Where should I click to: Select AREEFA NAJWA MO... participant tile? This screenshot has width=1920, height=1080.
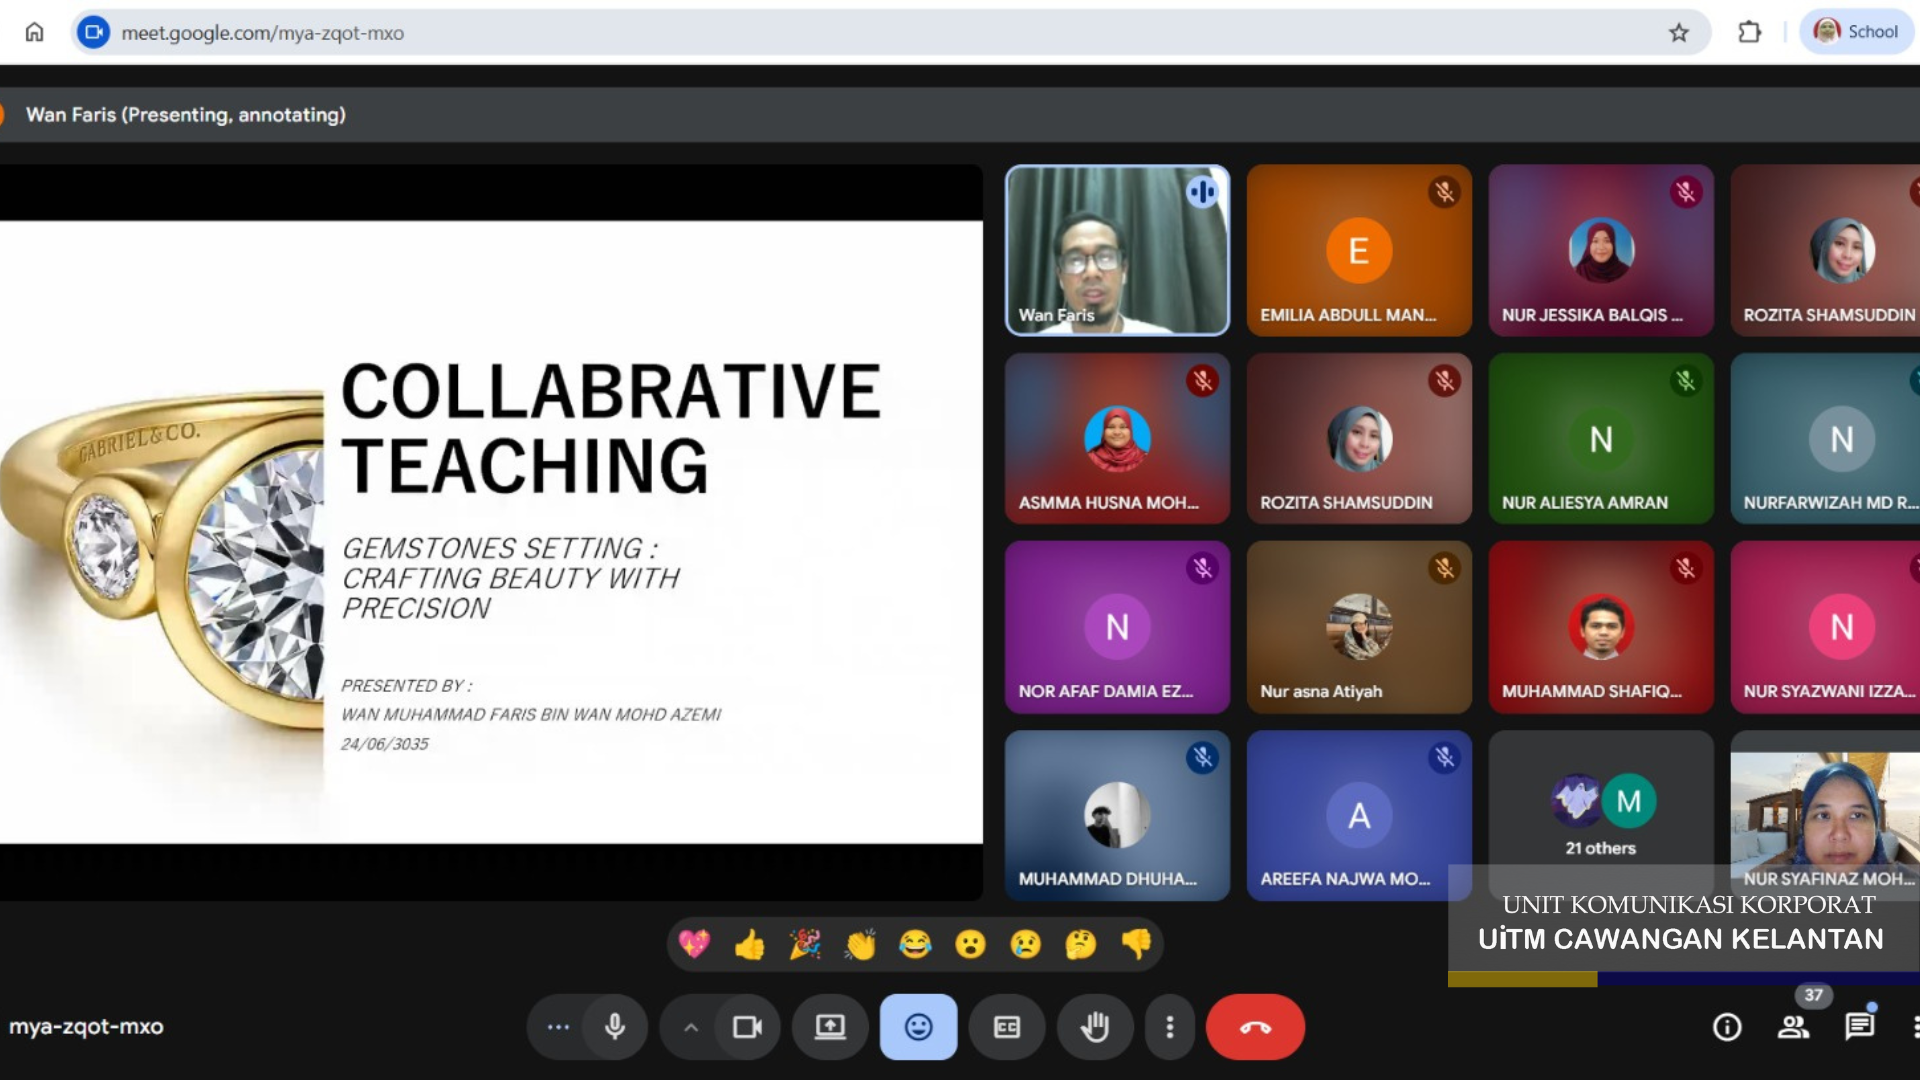click(x=1359, y=815)
